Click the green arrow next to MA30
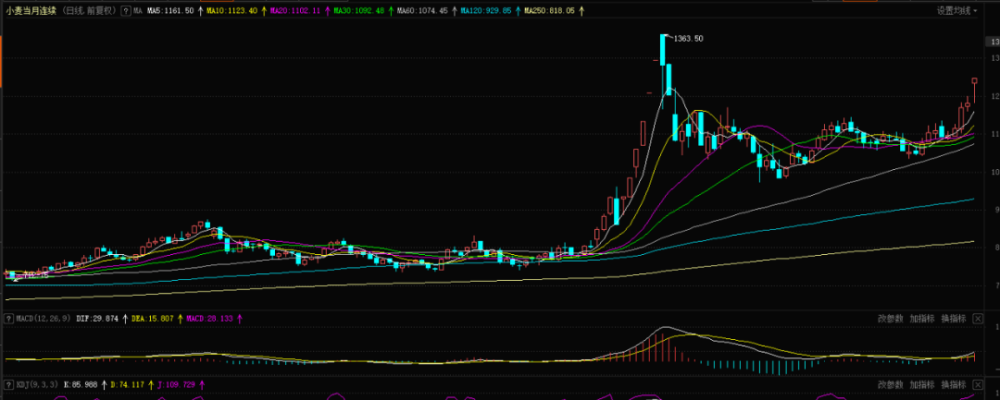The image size is (1000, 400). (x=390, y=11)
